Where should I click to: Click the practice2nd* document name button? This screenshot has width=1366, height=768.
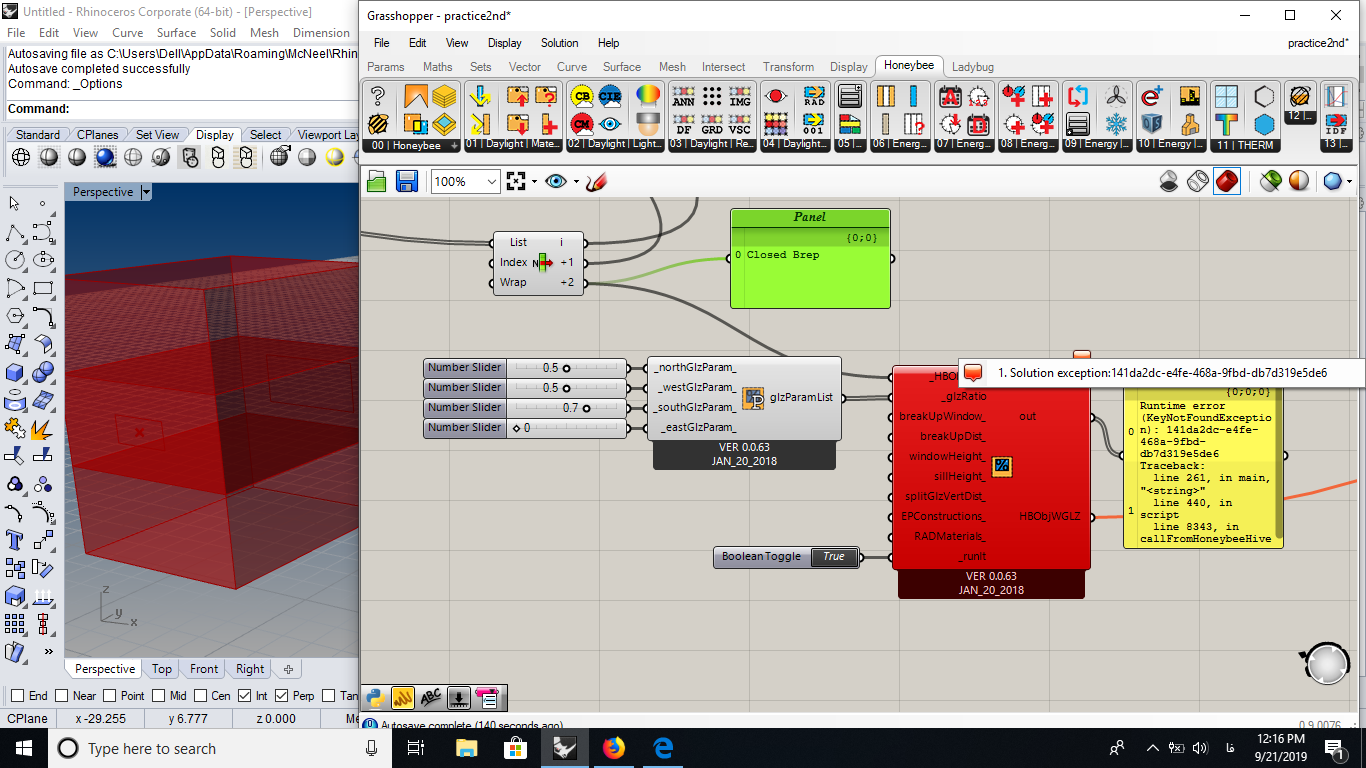(x=1318, y=43)
